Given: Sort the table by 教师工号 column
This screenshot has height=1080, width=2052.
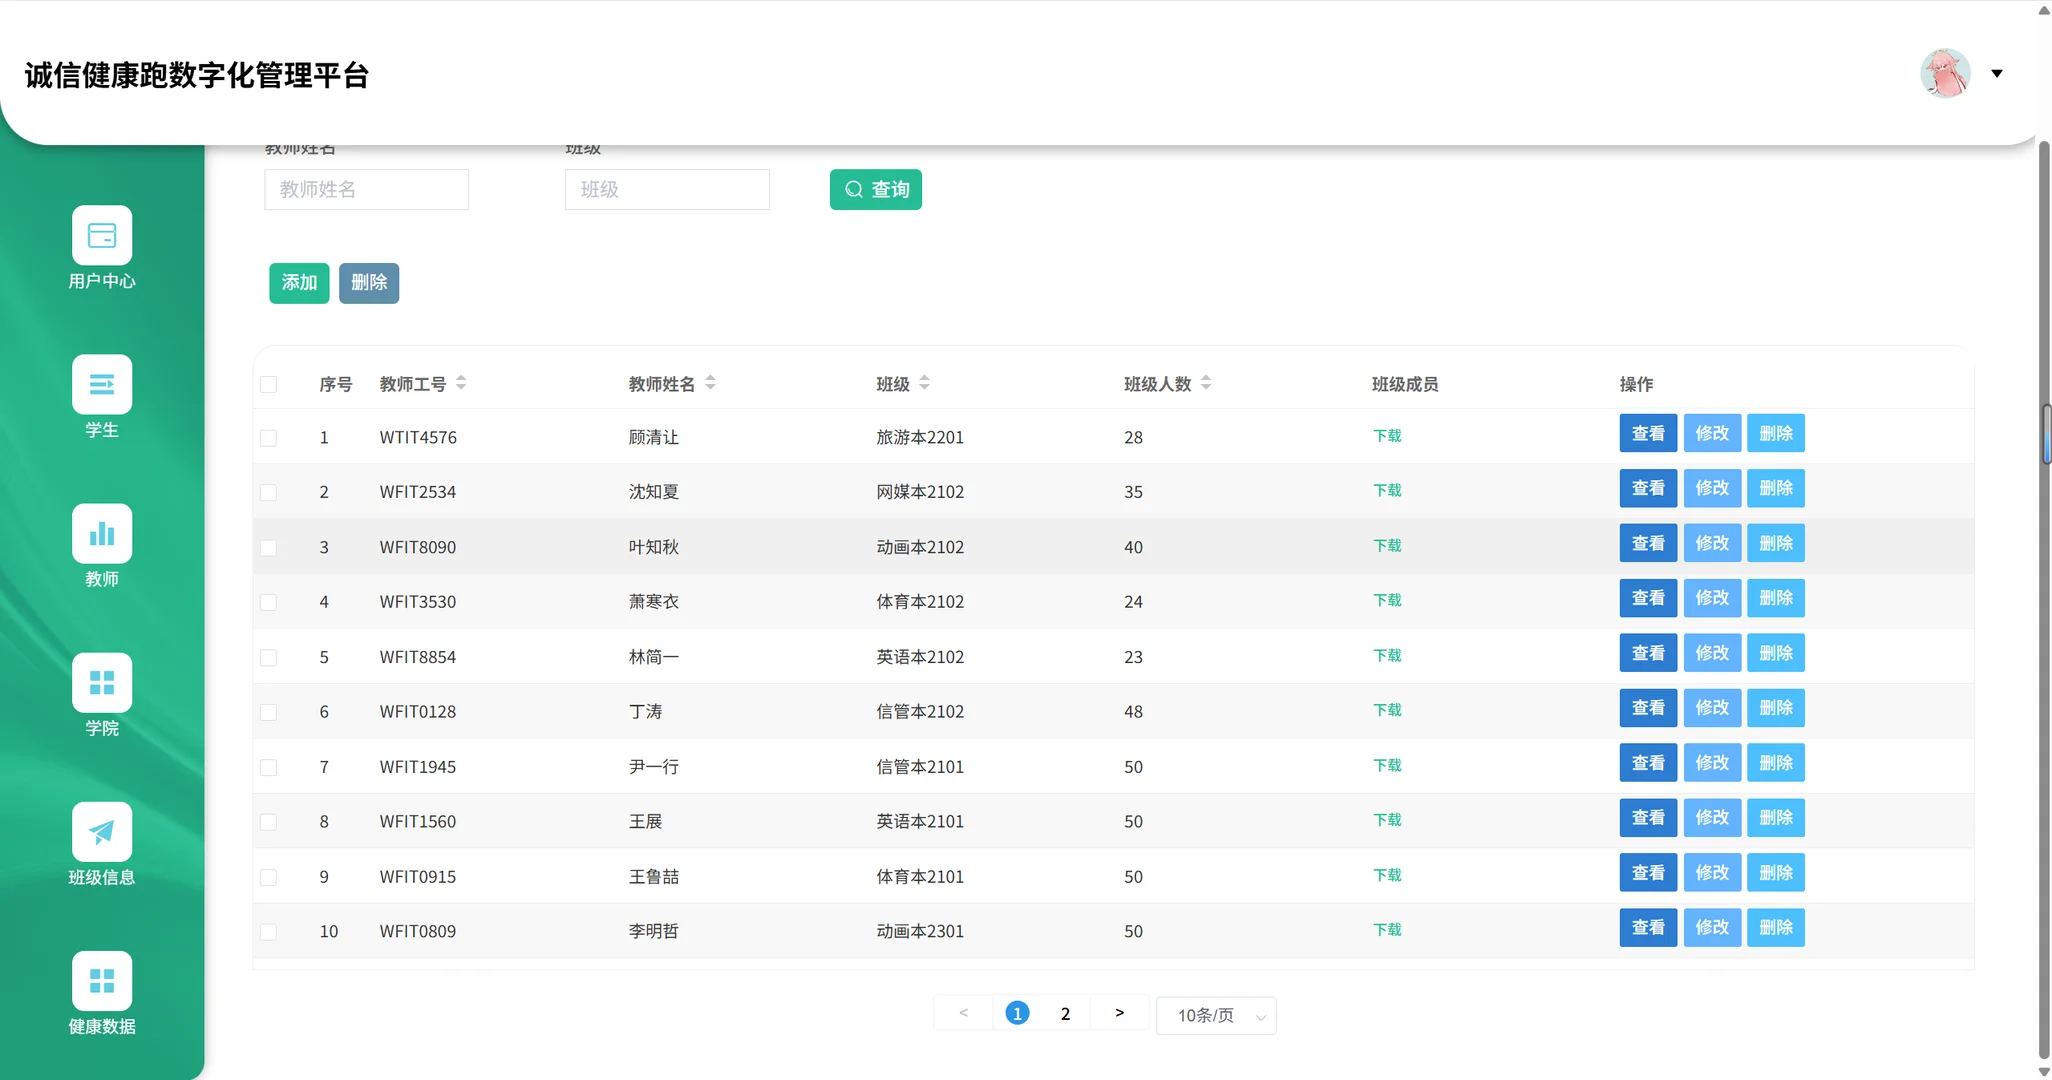Looking at the screenshot, I should tap(461, 382).
